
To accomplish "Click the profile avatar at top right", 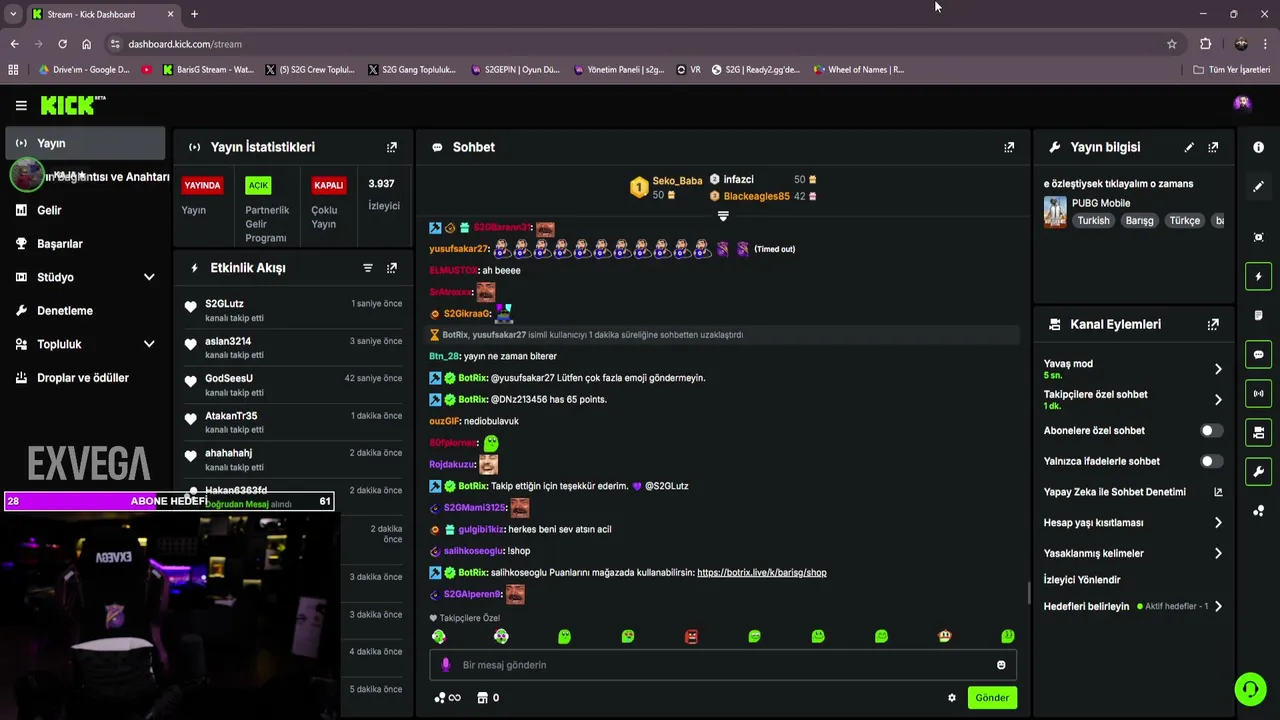I will point(1242,103).
